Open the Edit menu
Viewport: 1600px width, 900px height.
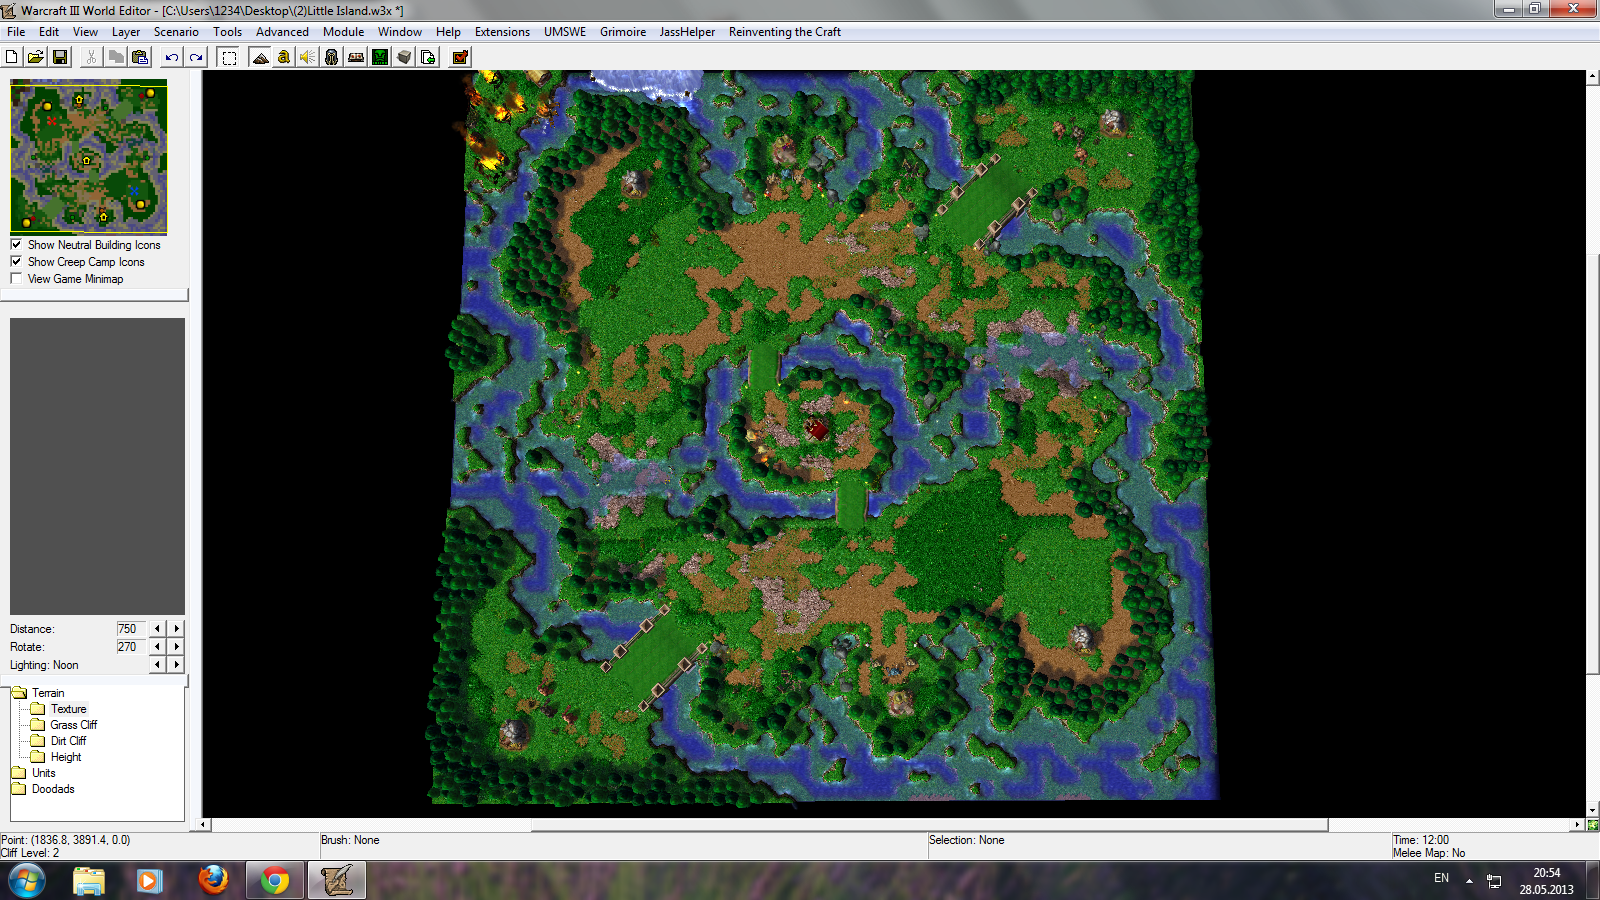[49, 32]
